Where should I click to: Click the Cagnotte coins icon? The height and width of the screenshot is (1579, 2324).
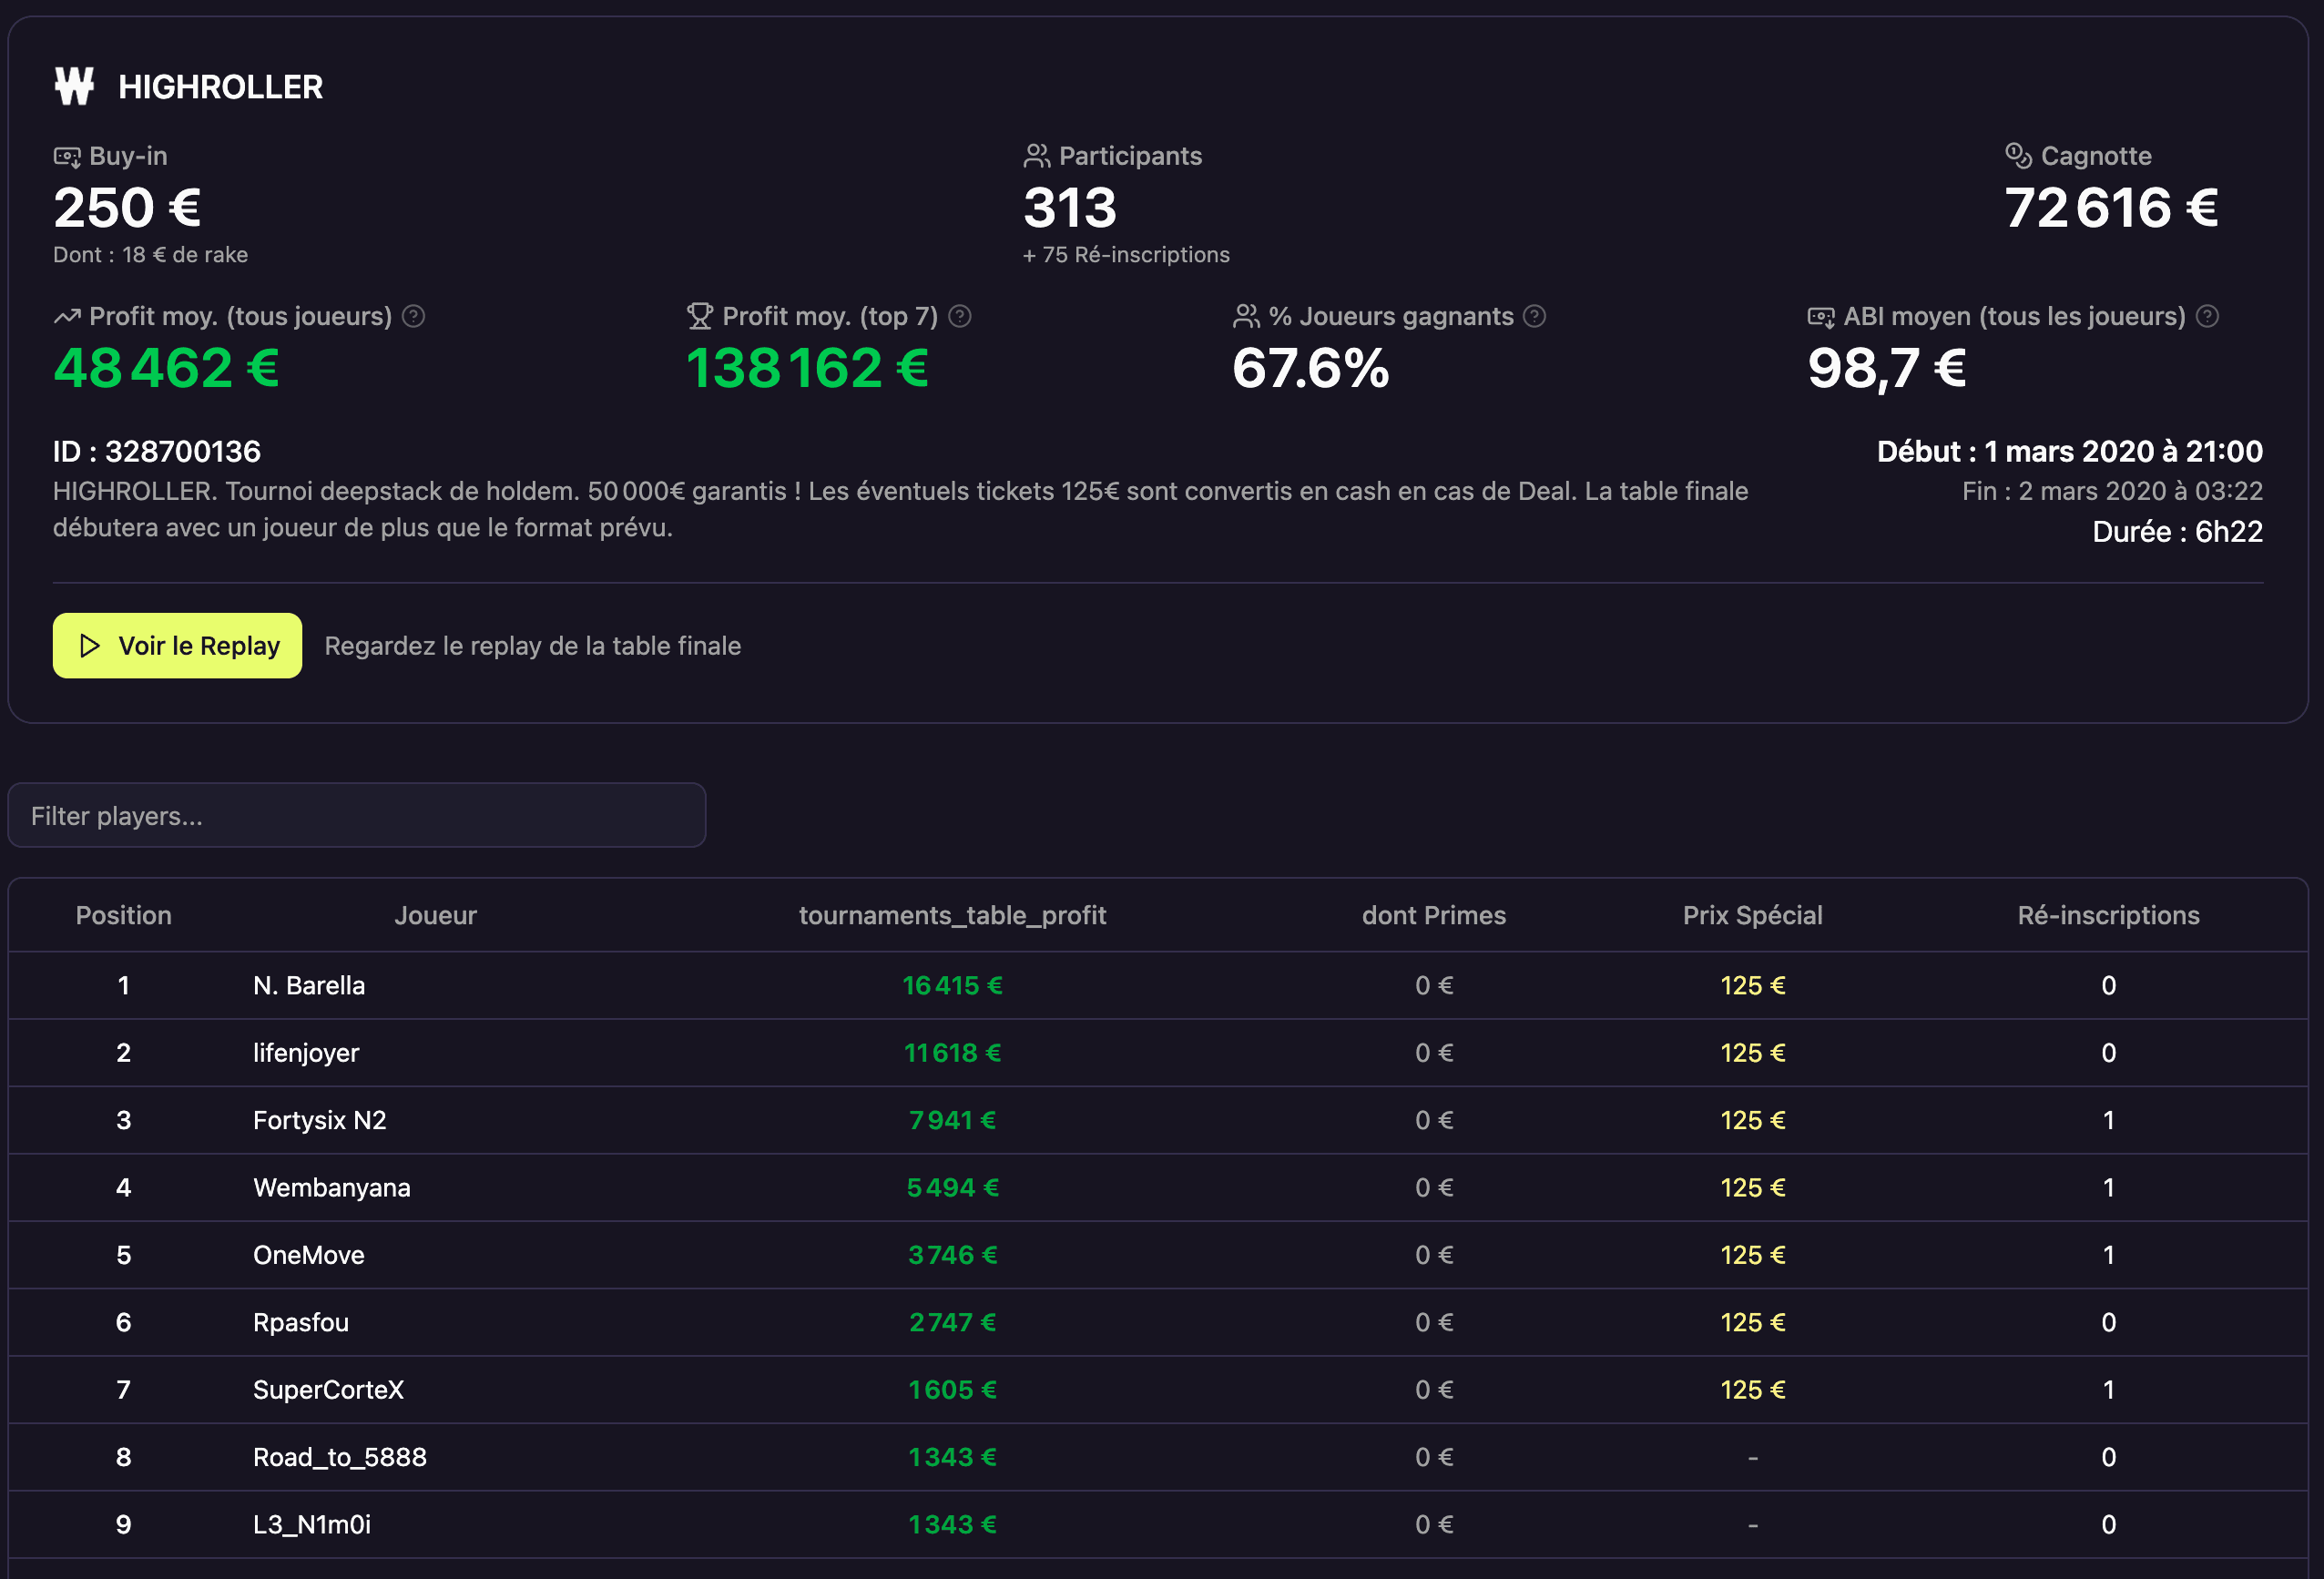click(x=2018, y=156)
